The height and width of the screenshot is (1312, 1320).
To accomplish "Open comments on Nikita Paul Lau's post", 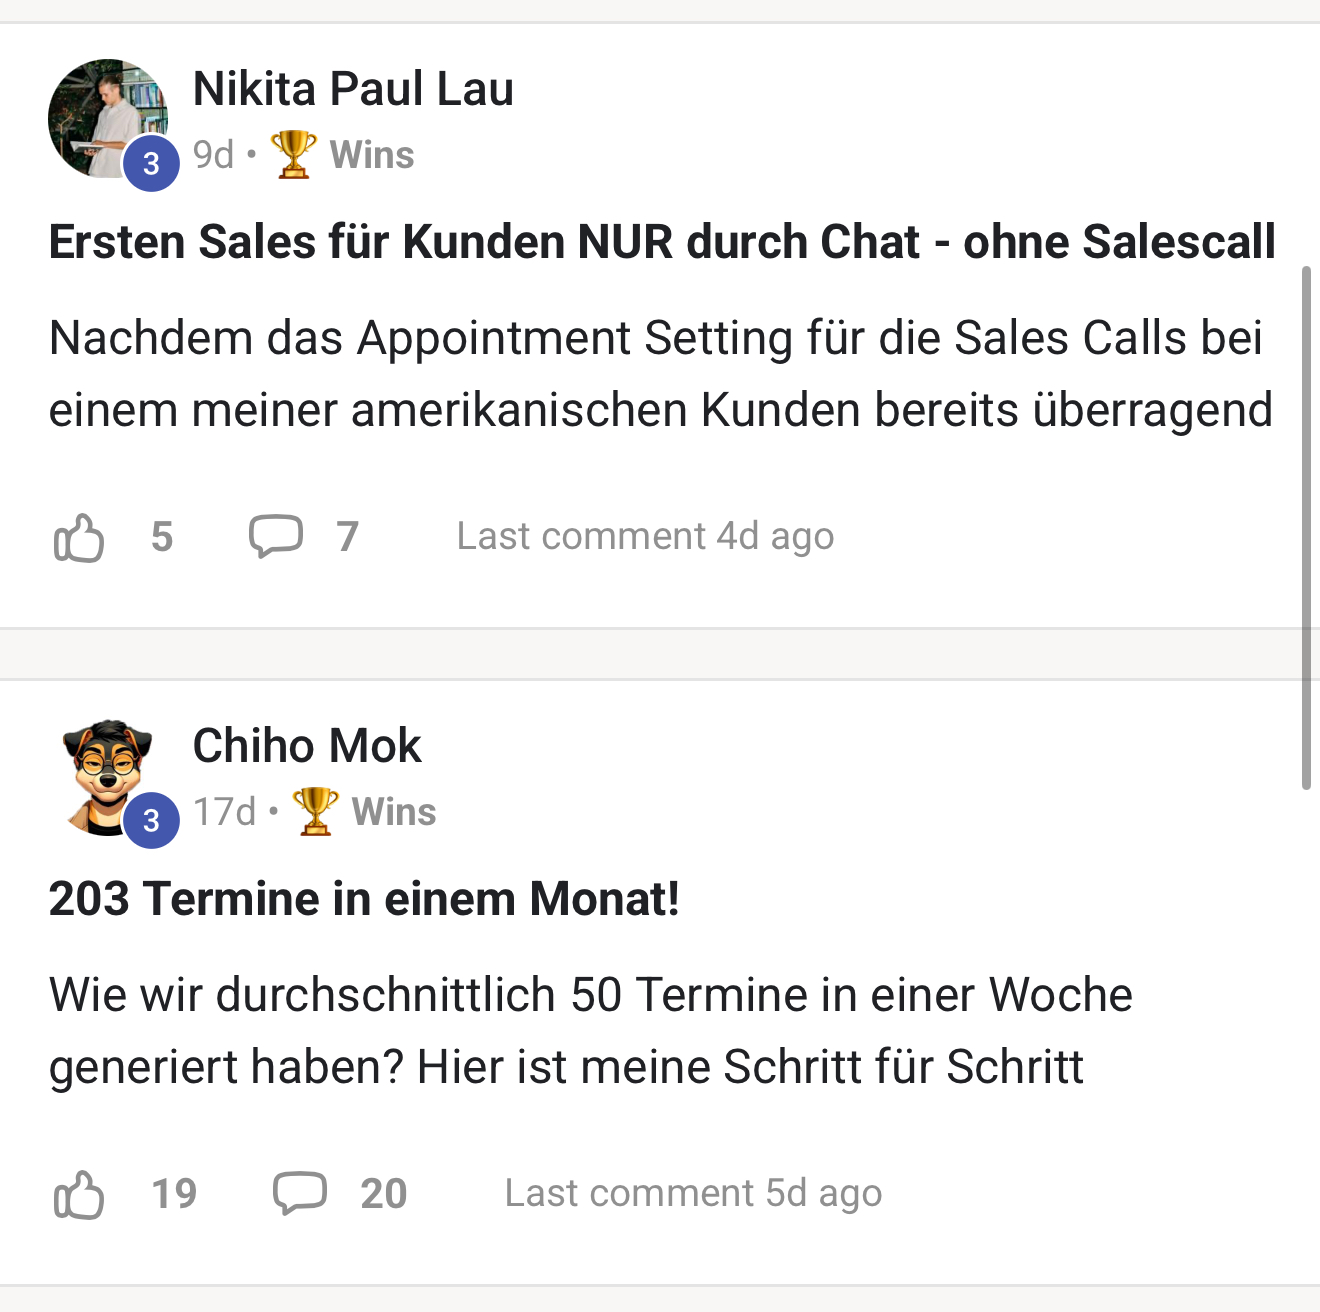I will [x=275, y=536].
